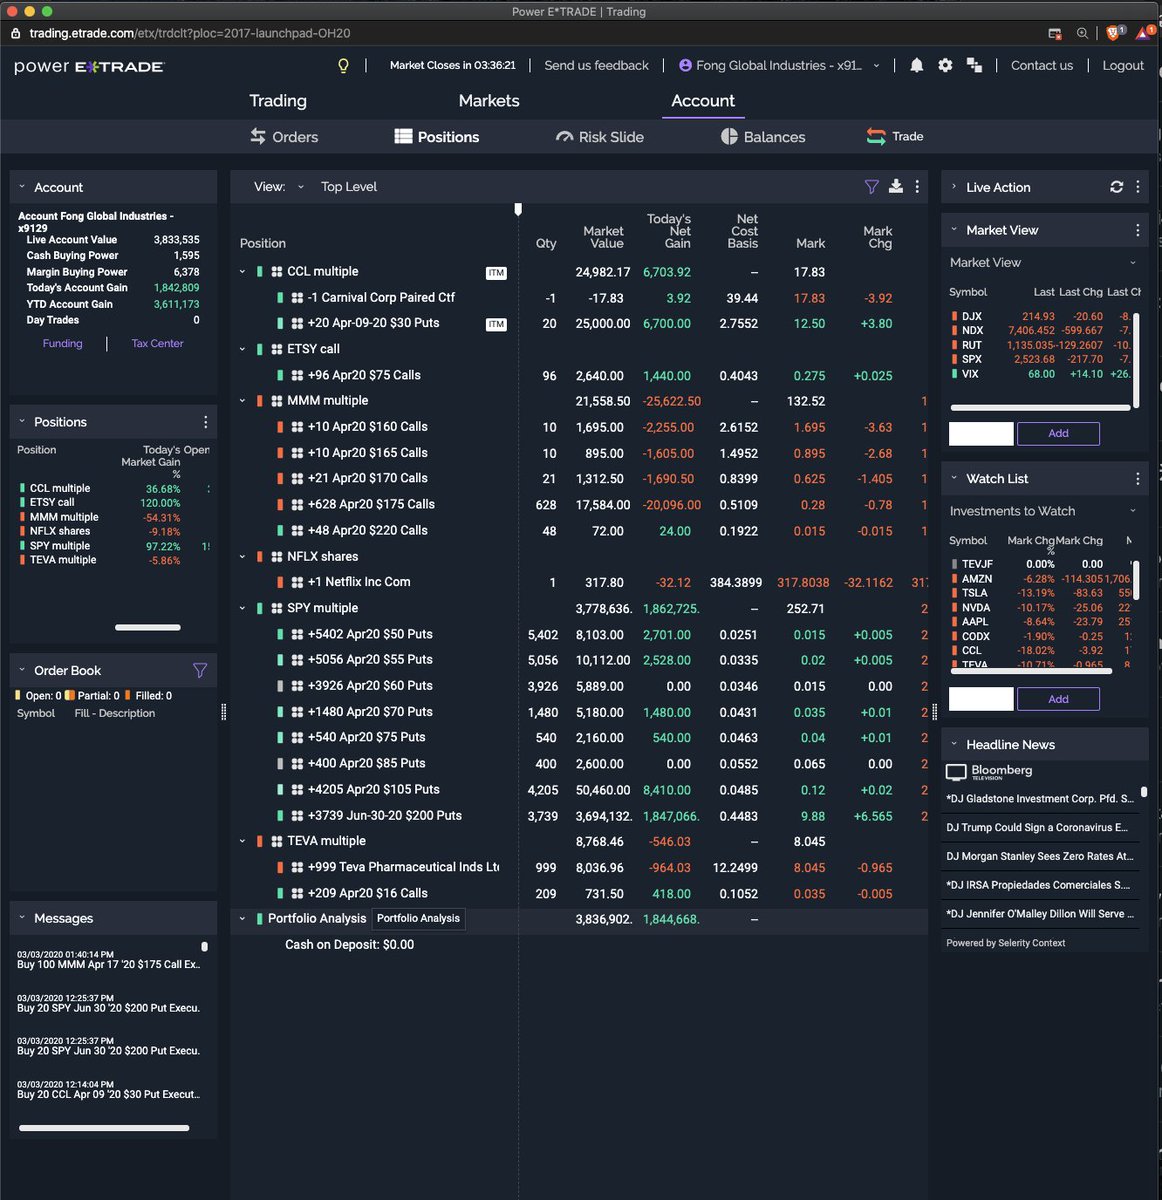Click the layout windows icon
Viewport: 1162px width, 1200px height.
click(974, 65)
